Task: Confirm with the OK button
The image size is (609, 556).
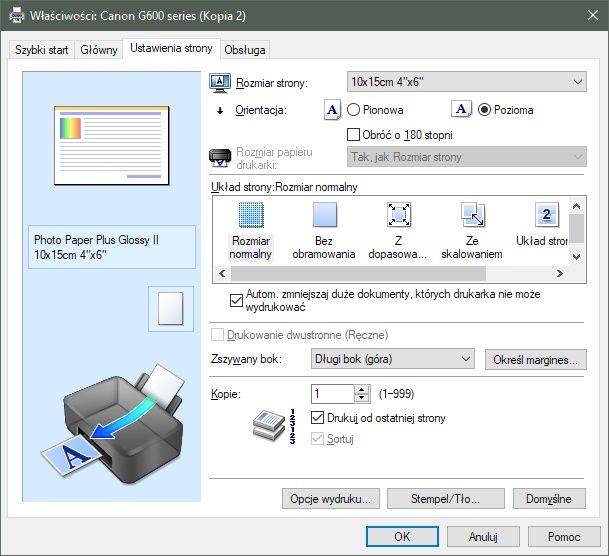Action: [402, 537]
